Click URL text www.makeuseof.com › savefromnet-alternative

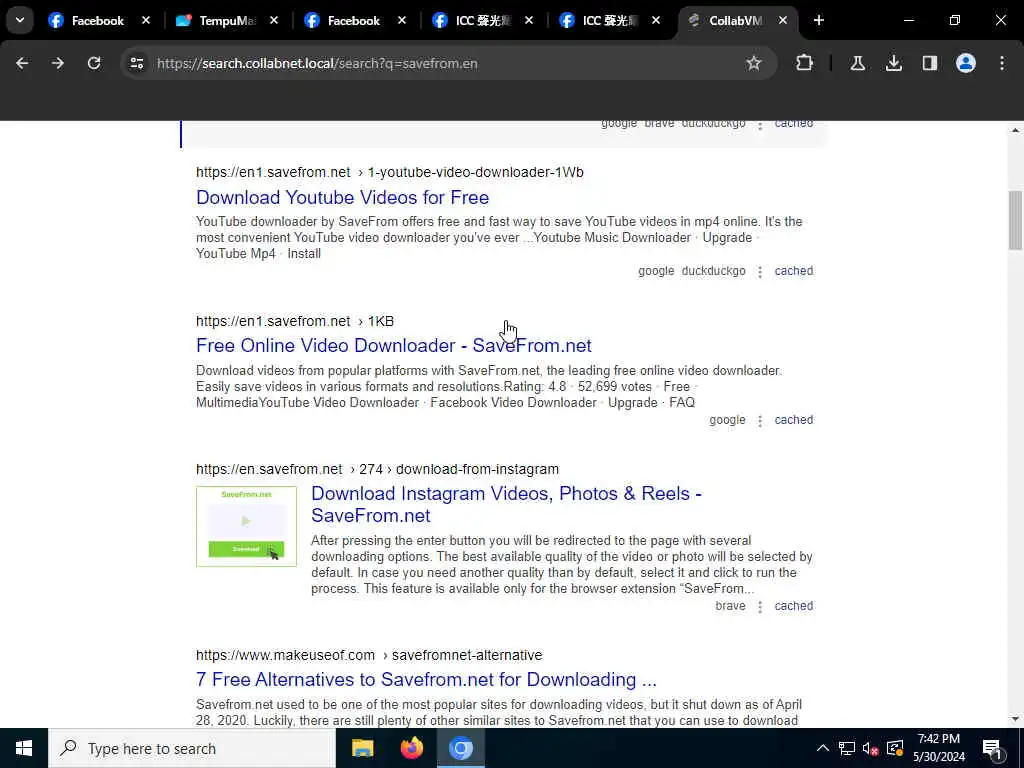[x=369, y=655]
